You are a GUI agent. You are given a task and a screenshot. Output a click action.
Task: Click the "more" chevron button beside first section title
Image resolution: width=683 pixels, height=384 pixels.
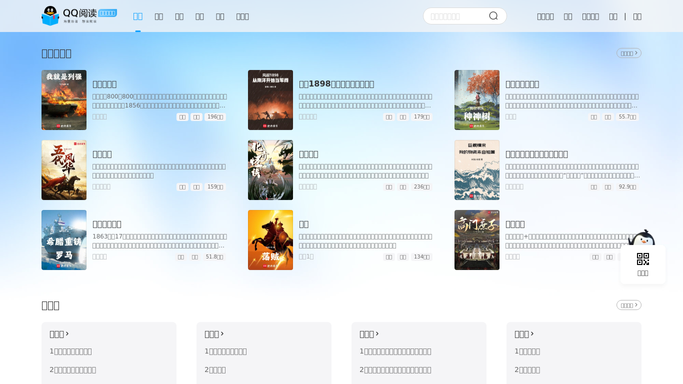629,53
